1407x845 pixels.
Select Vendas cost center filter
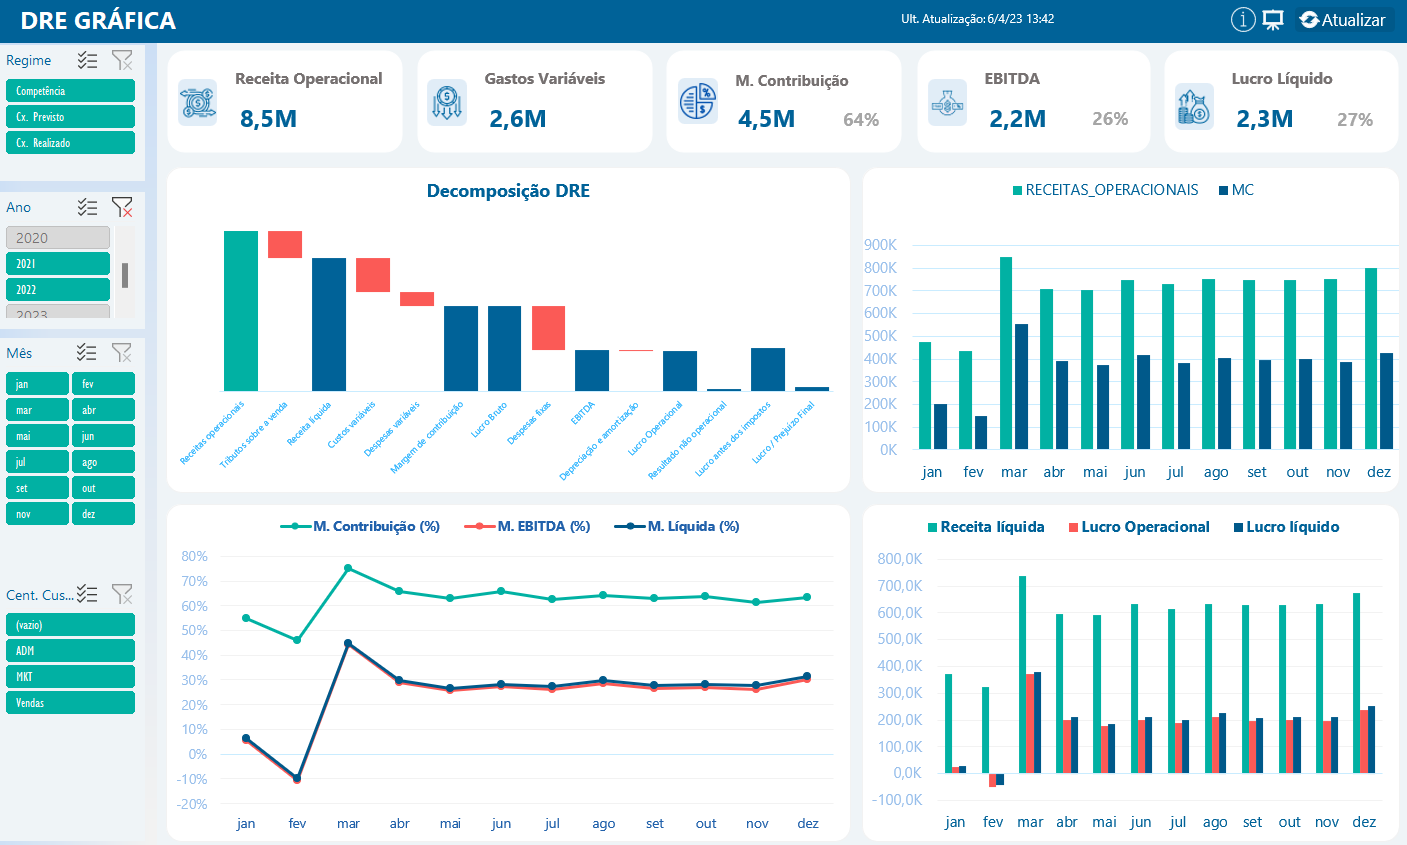click(x=70, y=703)
